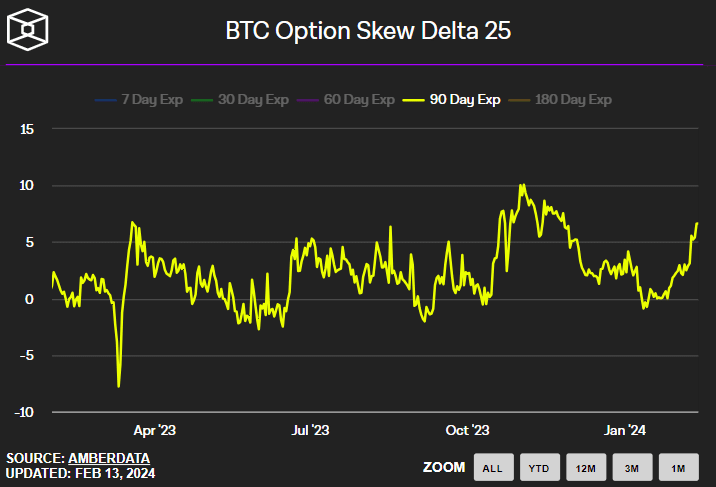
Task: Click the BTC Option Skew Delta 25 title
Action: coord(369,32)
